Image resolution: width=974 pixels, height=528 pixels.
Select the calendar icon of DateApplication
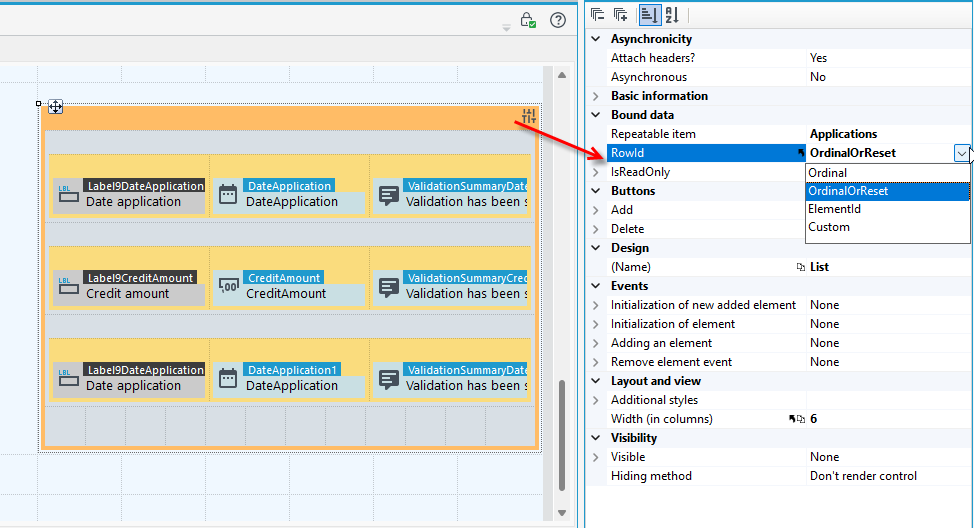pyautogui.click(x=228, y=194)
